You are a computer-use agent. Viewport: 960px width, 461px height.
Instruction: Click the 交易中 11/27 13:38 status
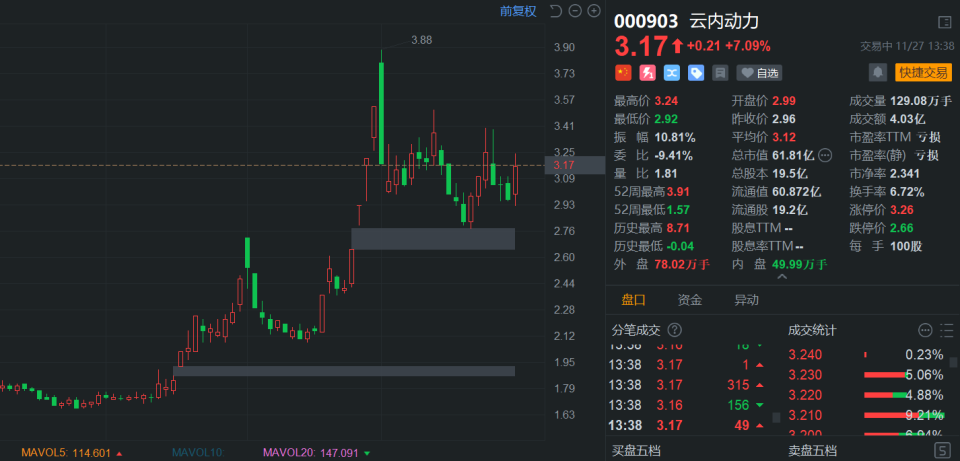(907, 46)
